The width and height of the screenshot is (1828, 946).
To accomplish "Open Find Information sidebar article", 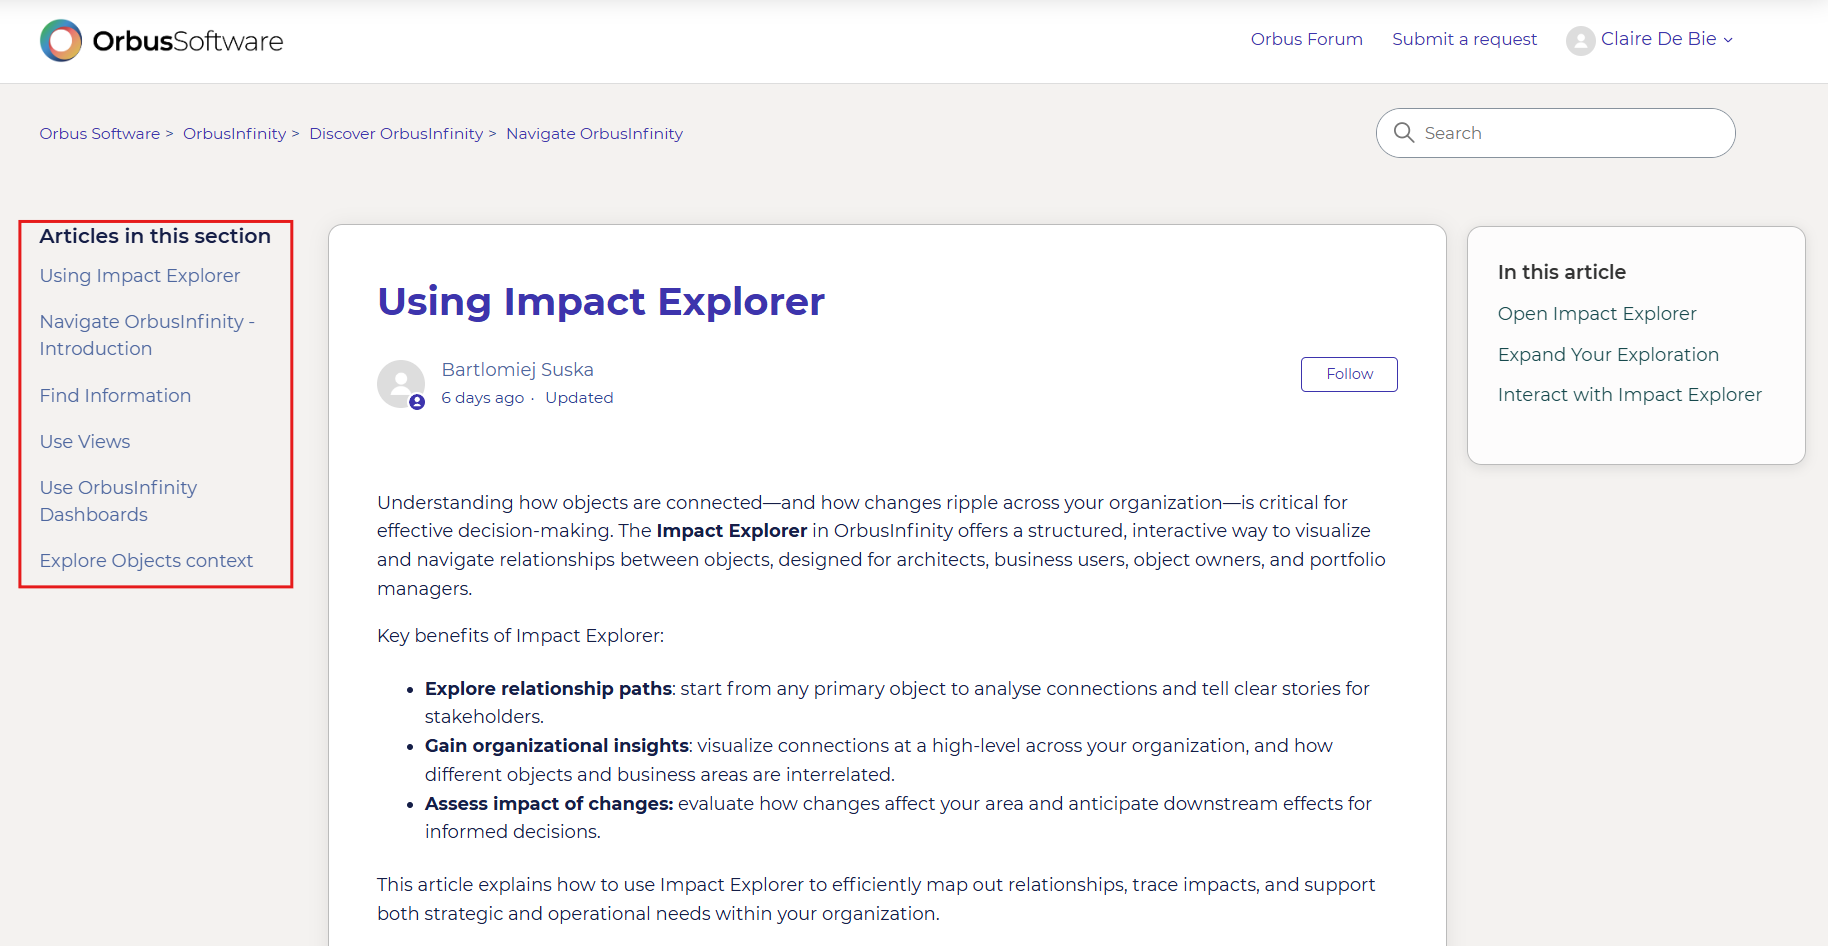I will (115, 396).
